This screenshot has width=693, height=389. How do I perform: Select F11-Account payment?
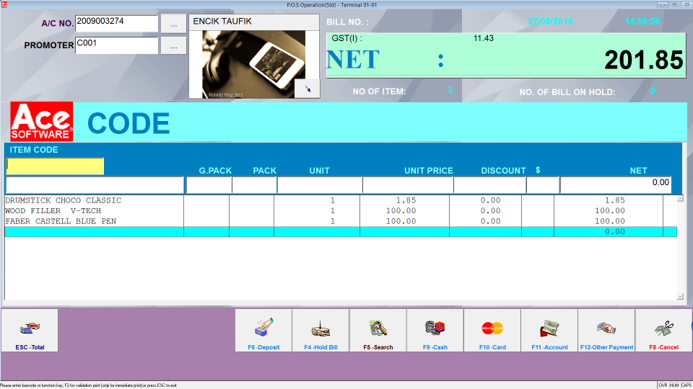pos(549,330)
